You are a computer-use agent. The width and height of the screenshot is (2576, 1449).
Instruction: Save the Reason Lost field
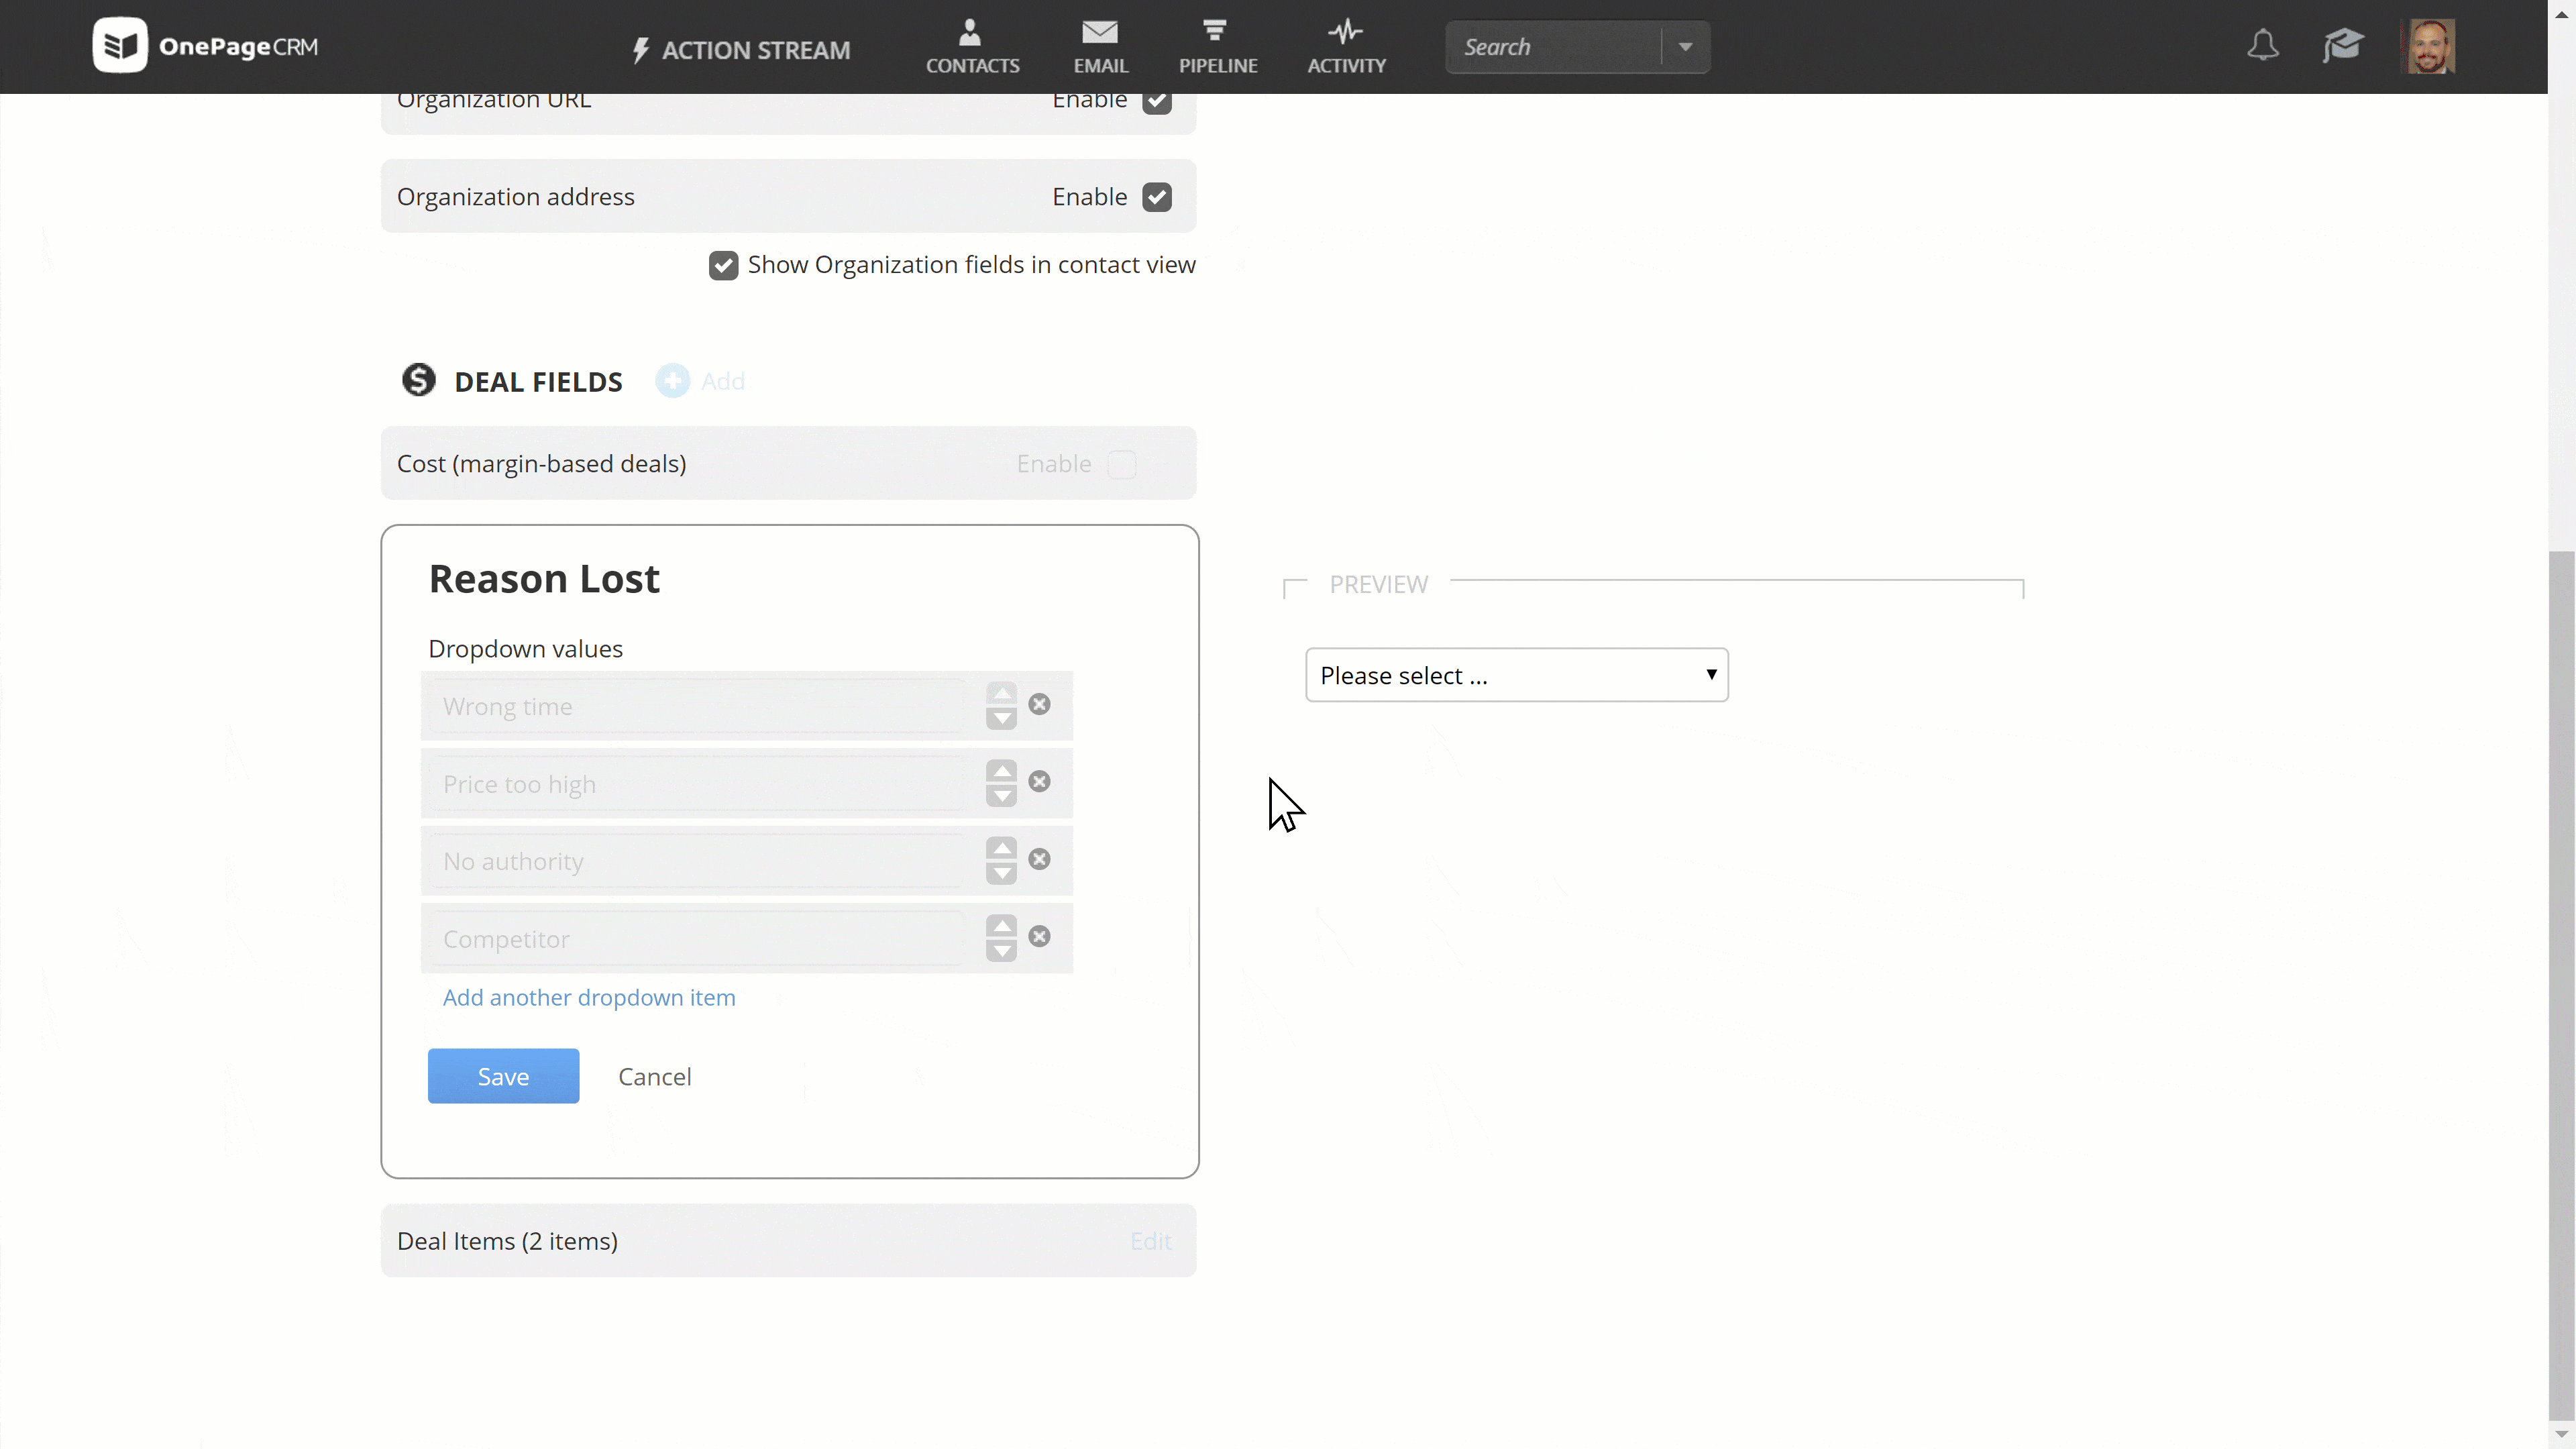(x=503, y=1076)
